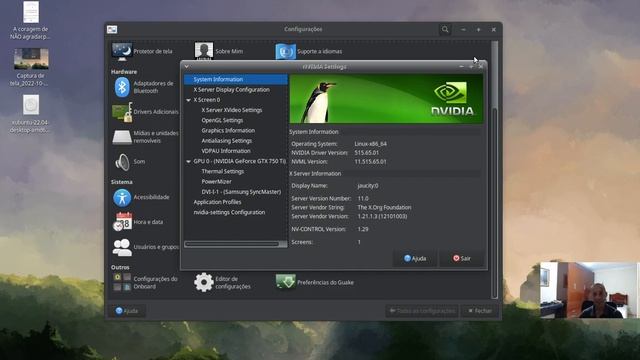The image size is (640, 360).
Task: Open the 'A coragem de NÃO agradar' desktop file
Action: pos(31,12)
